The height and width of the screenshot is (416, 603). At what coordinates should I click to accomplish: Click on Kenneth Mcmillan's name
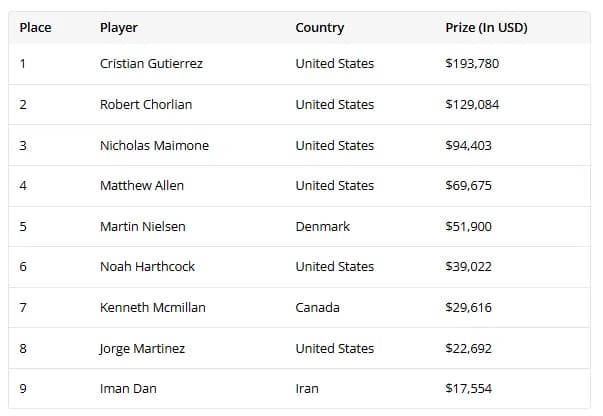[152, 308]
